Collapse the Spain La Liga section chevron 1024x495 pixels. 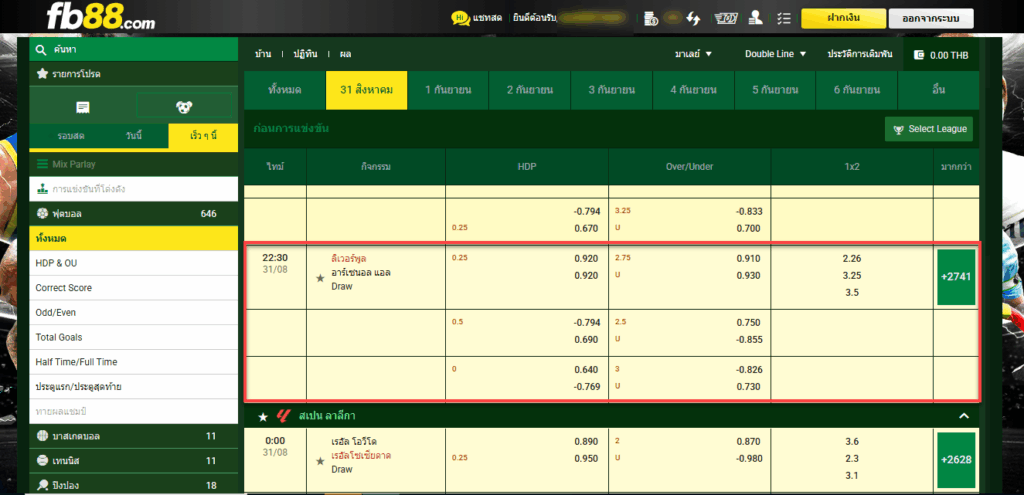pos(963,416)
